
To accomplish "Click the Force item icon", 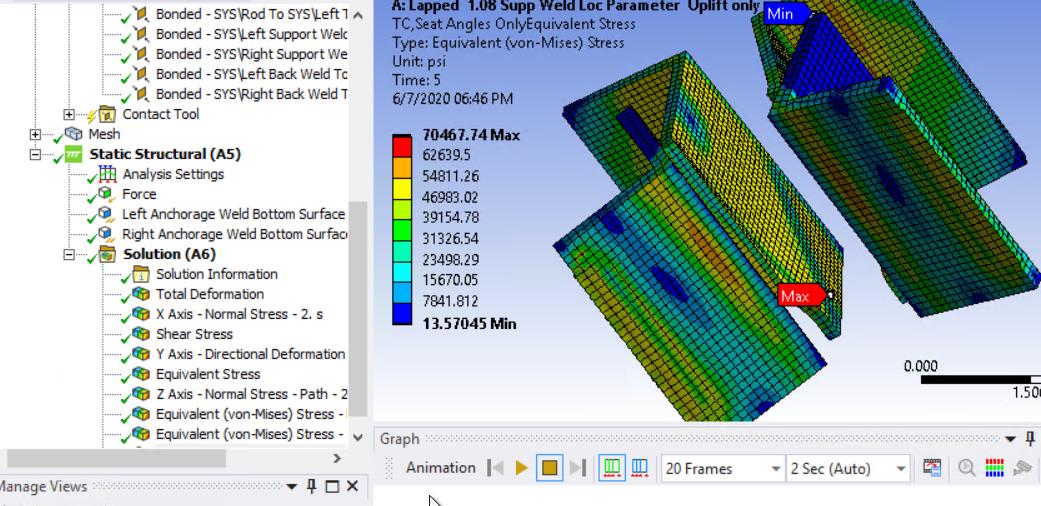I will [106, 194].
